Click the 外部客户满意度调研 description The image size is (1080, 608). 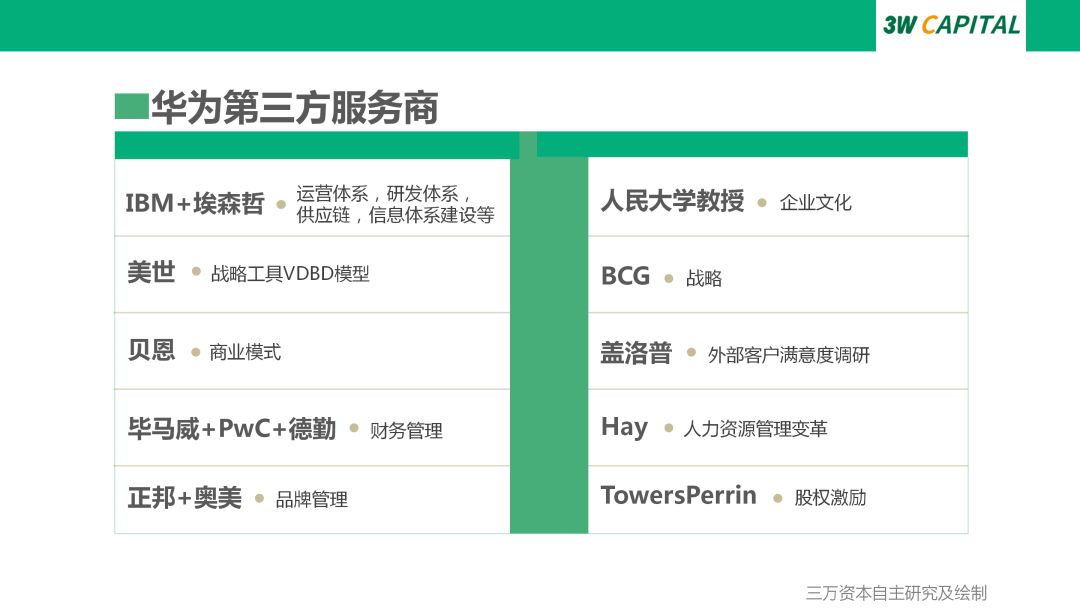point(788,355)
